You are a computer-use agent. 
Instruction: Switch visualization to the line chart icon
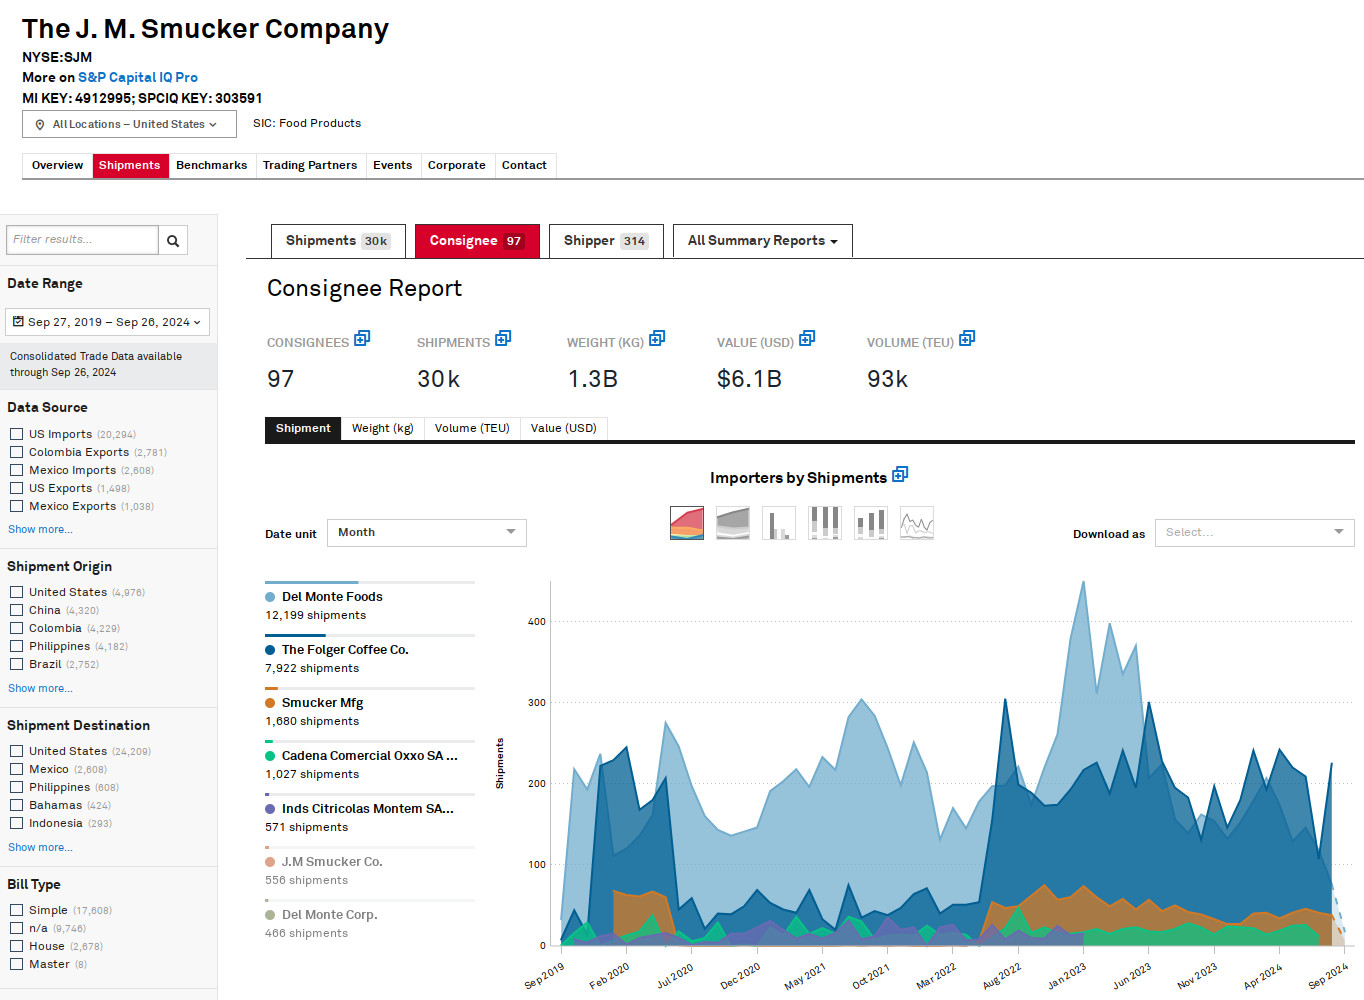[x=916, y=522]
